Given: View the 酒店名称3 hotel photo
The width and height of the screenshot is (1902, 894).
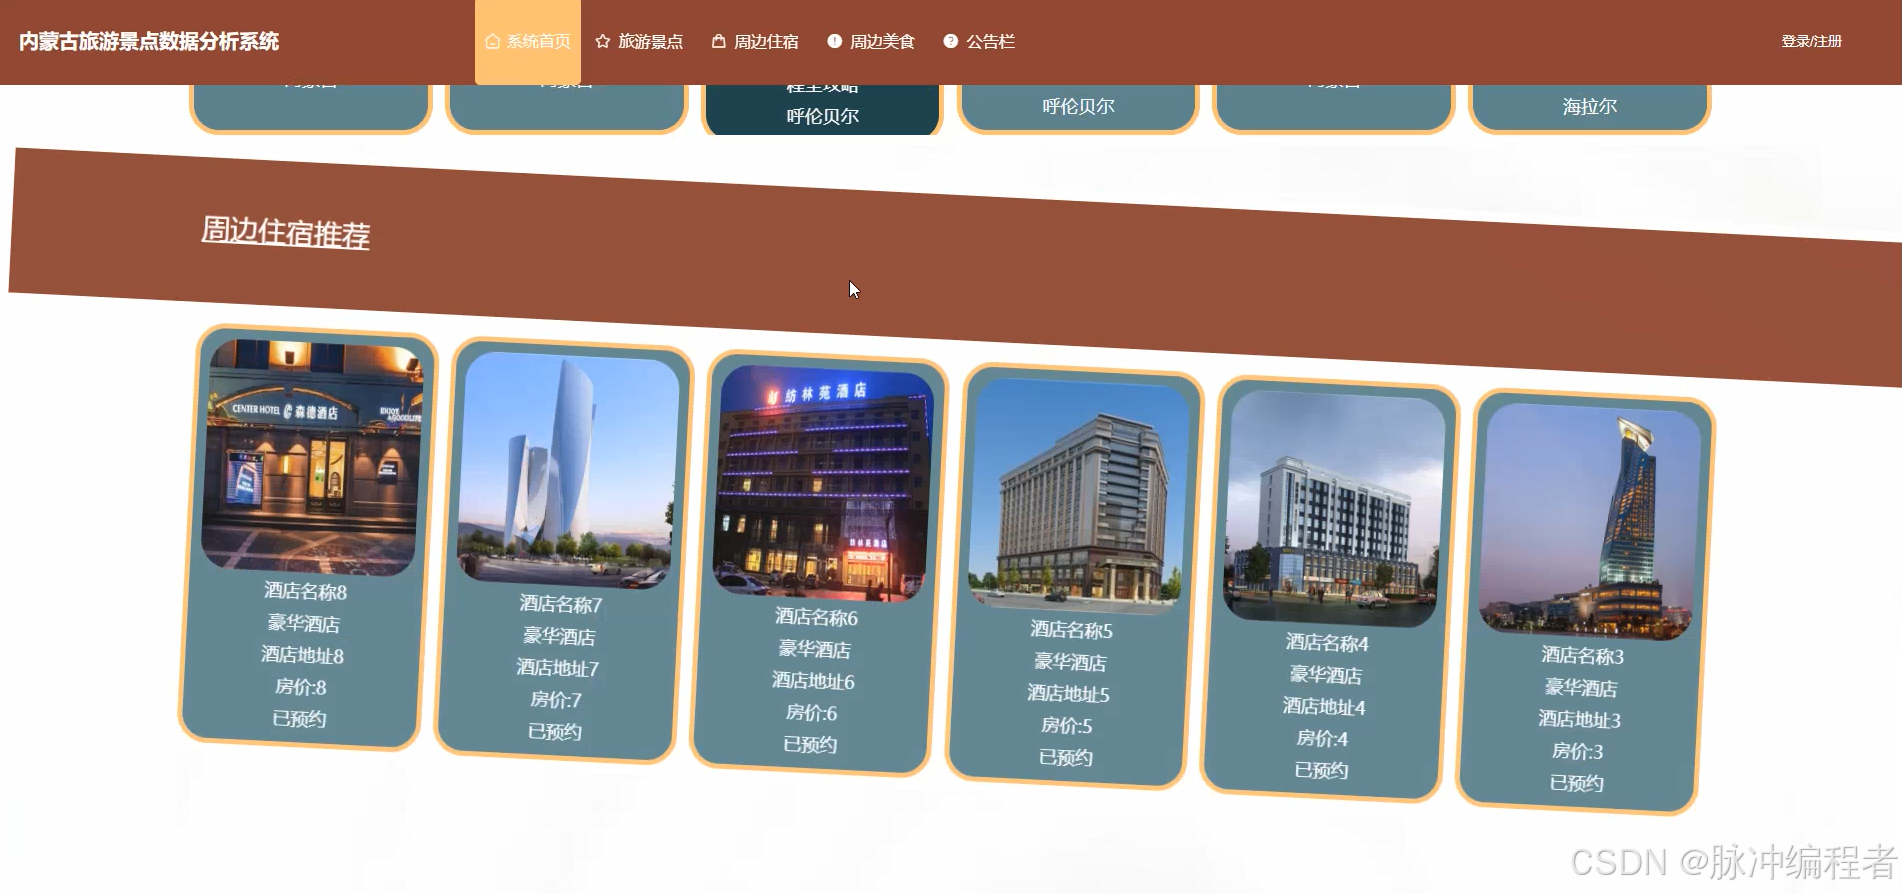Looking at the screenshot, I should 1590,521.
